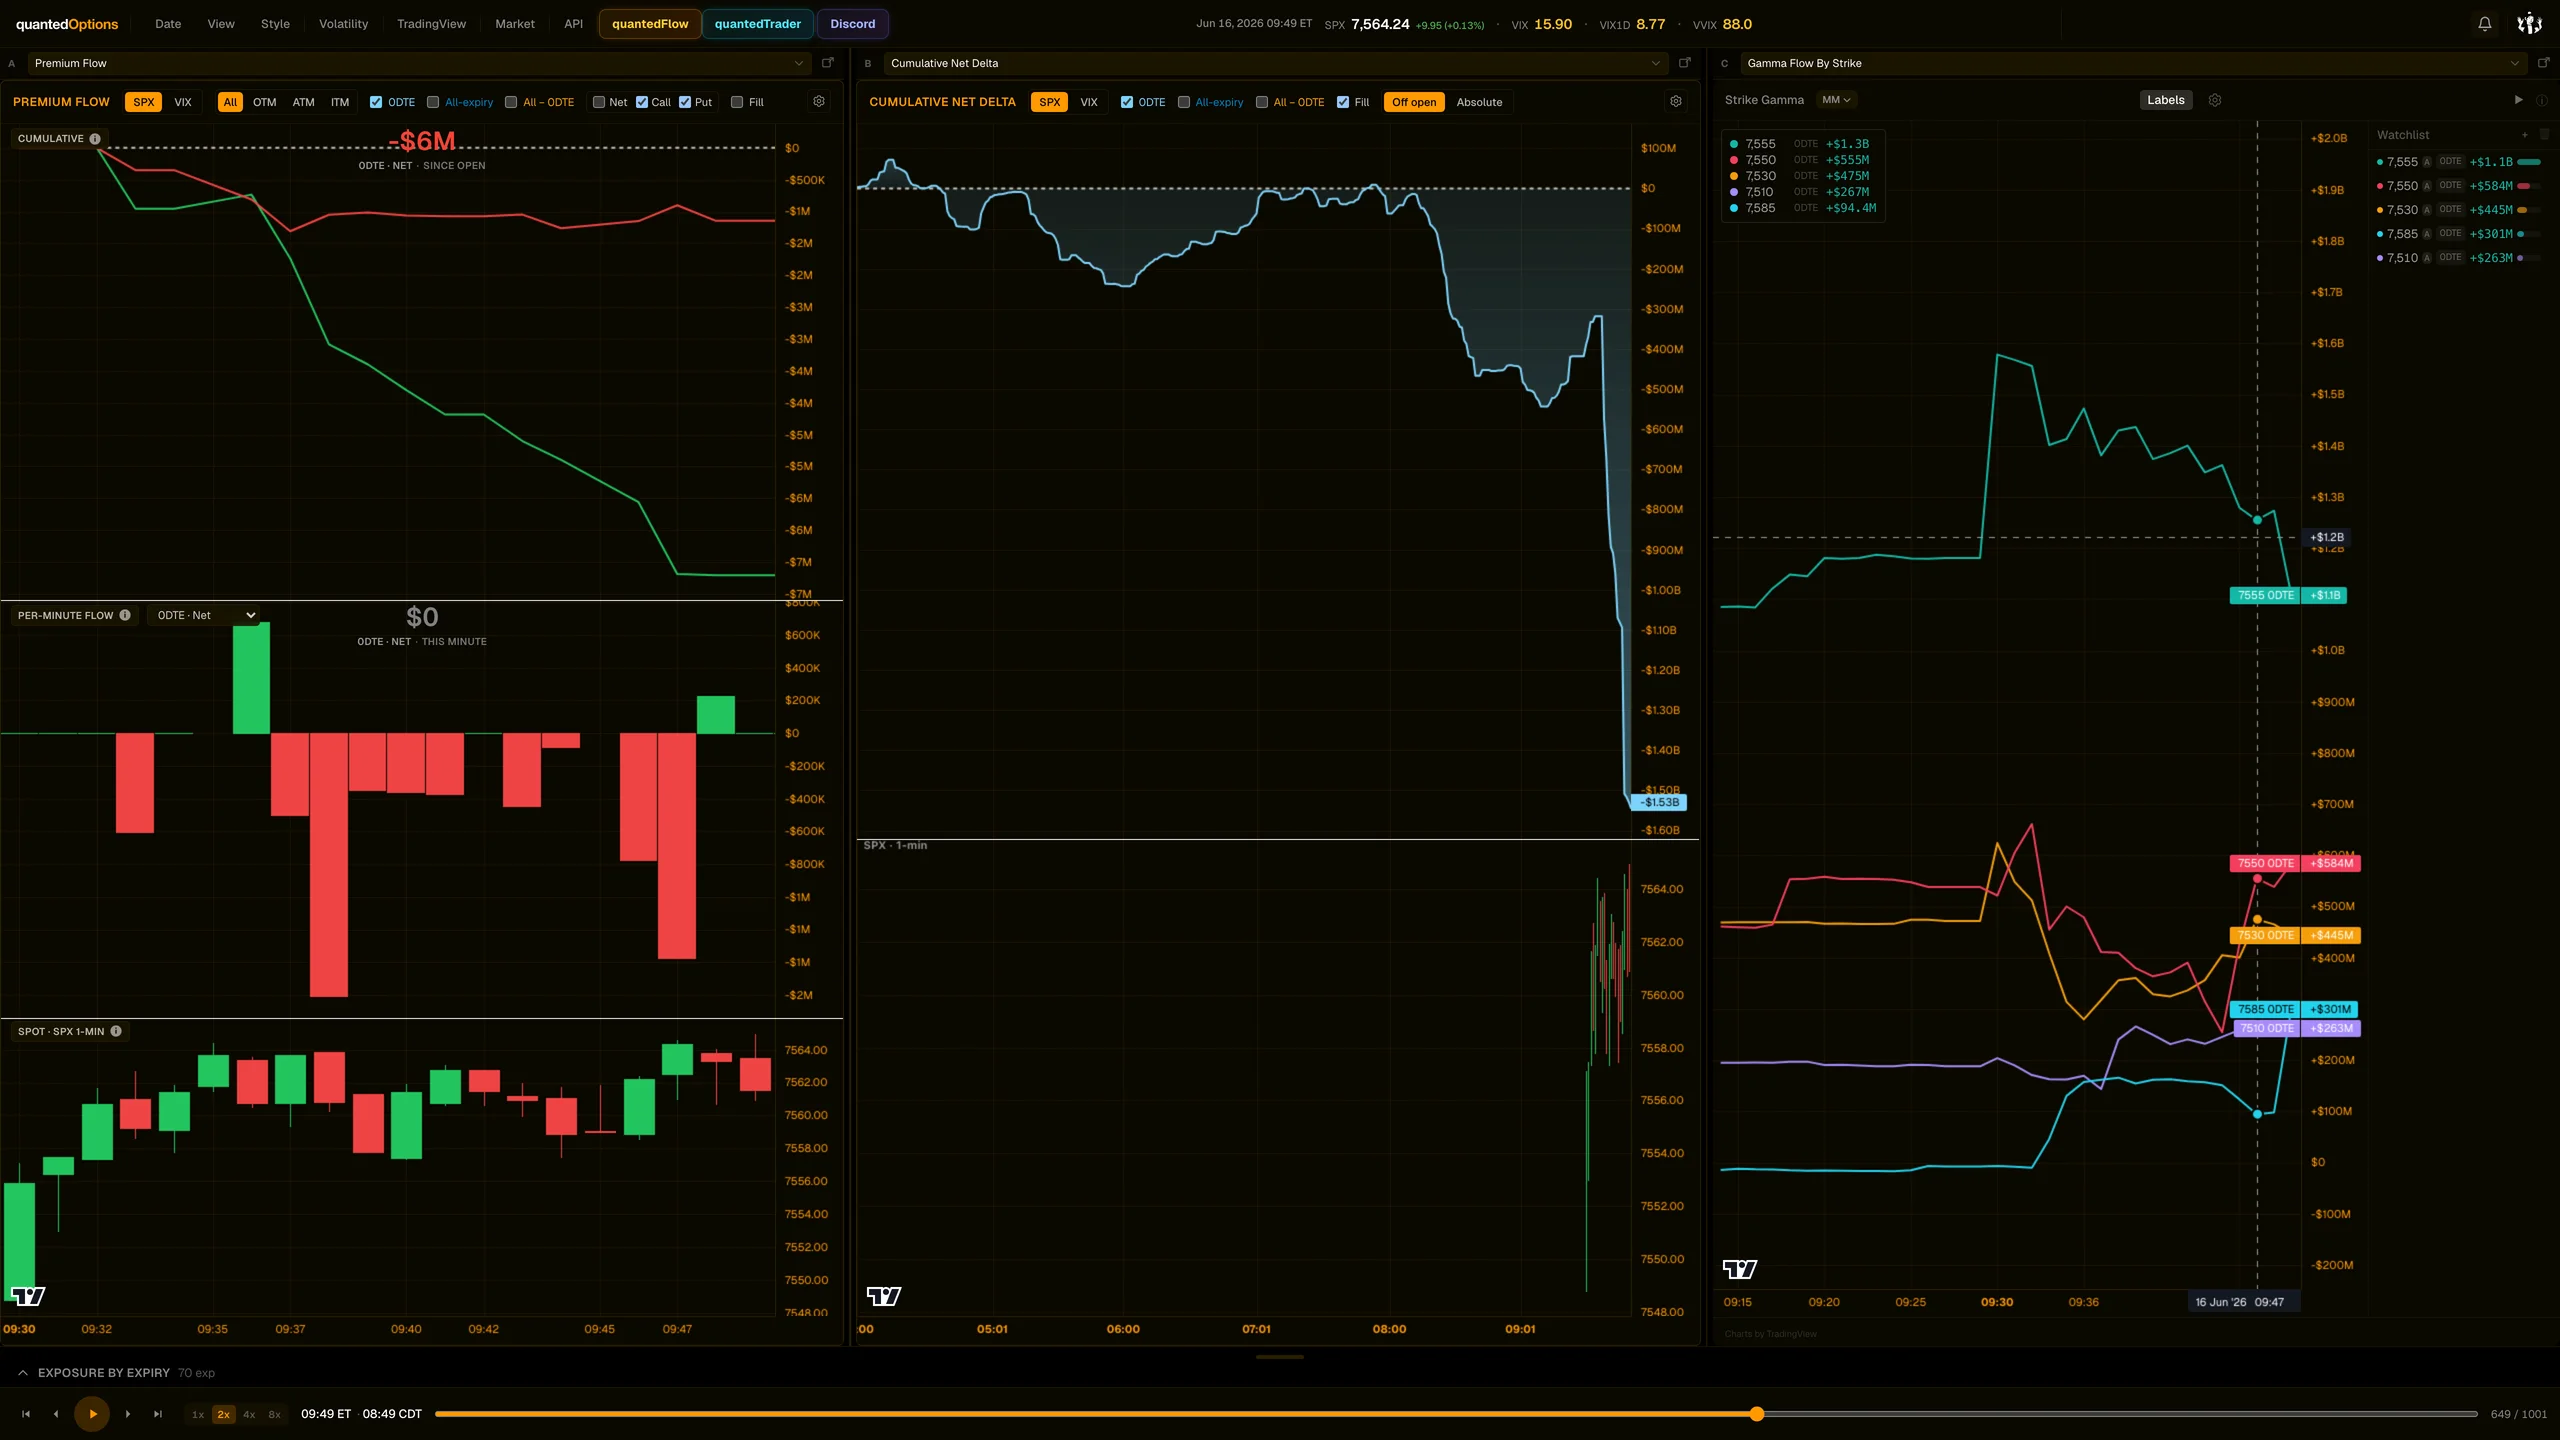Open the Date menu
Image resolution: width=2560 pixels, height=1440 pixels.
pyautogui.click(x=168, y=24)
